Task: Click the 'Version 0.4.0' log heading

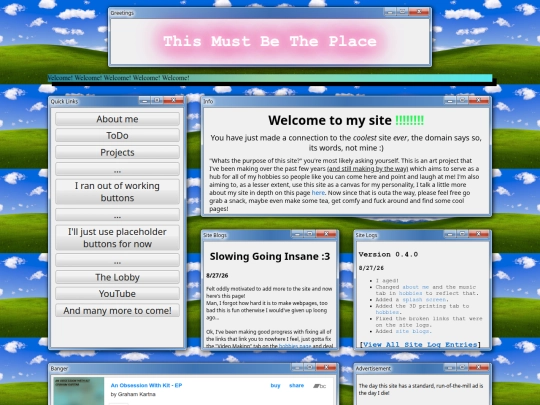Action: (388, 255)
